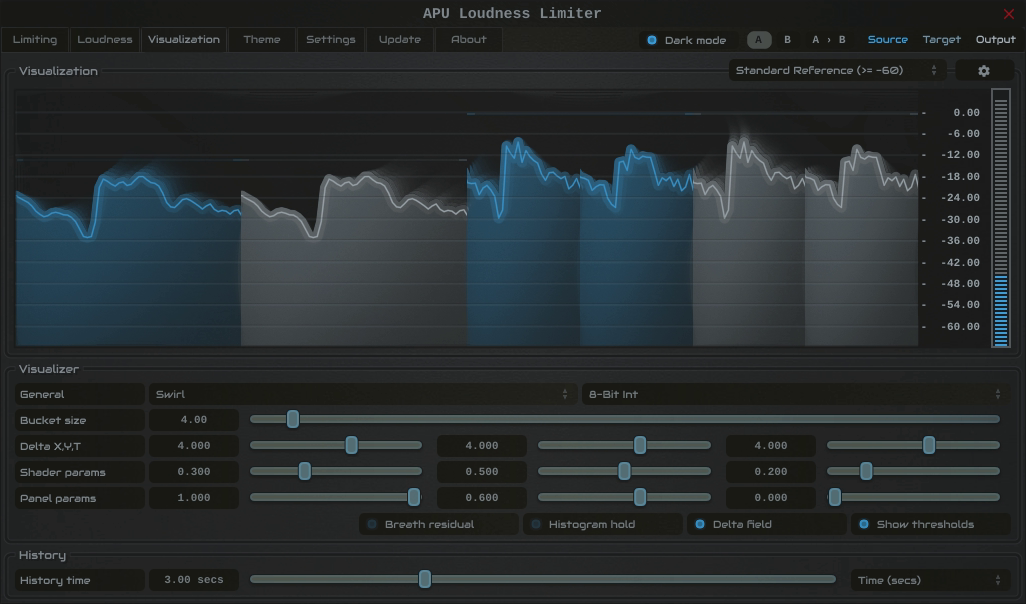Click the second Shader params slider handle
Viewport: 1026px width, 604px height.
pos(624,471)
